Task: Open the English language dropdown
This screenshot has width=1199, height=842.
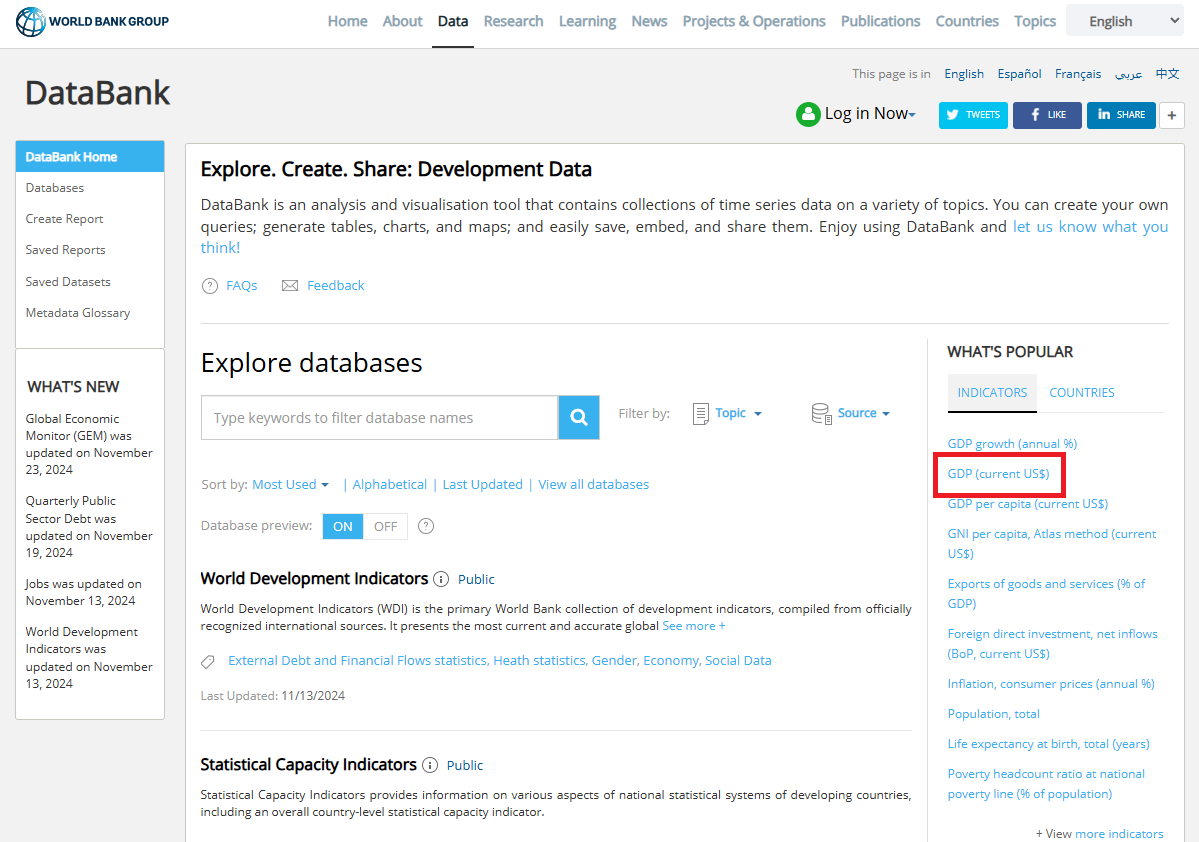Action: (1124, 21)
